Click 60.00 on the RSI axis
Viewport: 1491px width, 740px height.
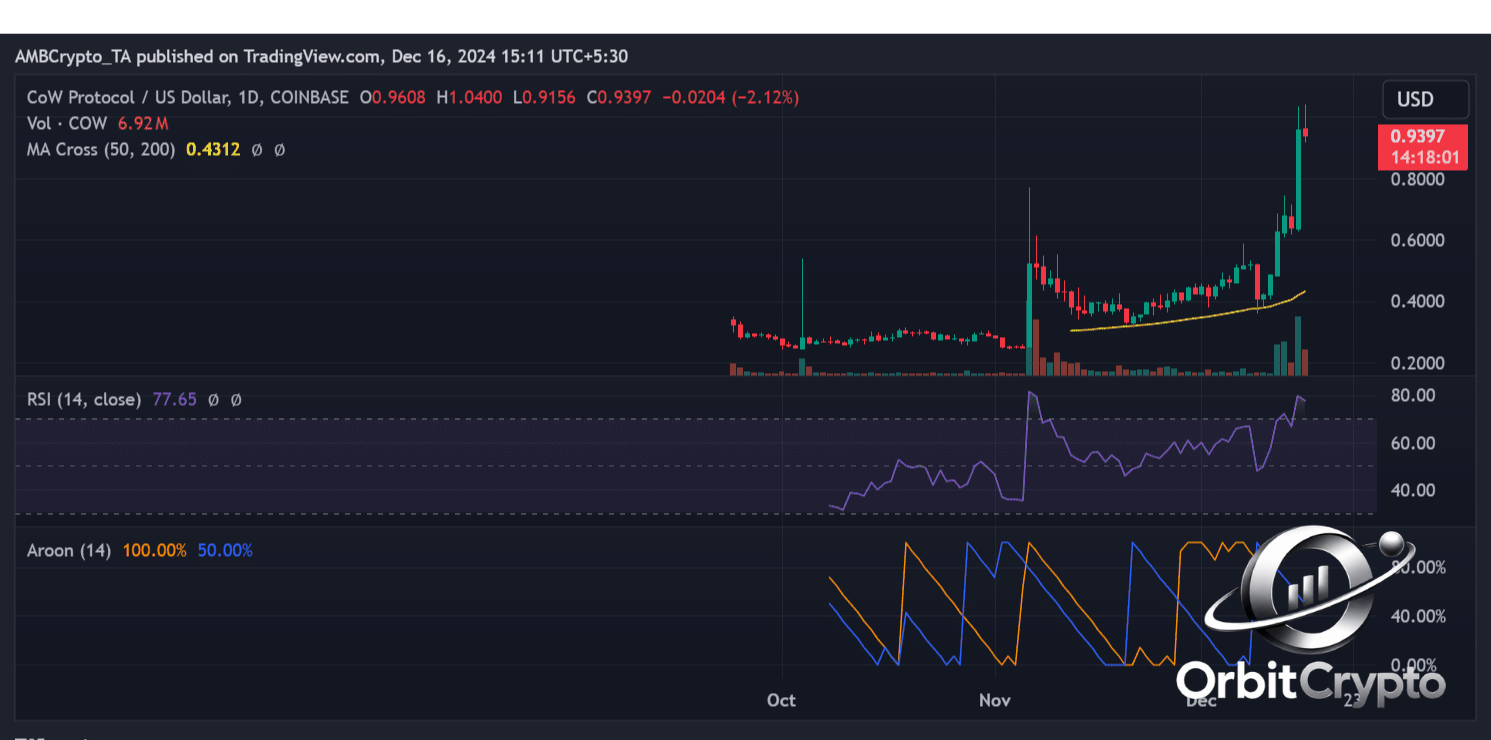click(1413, 443)
